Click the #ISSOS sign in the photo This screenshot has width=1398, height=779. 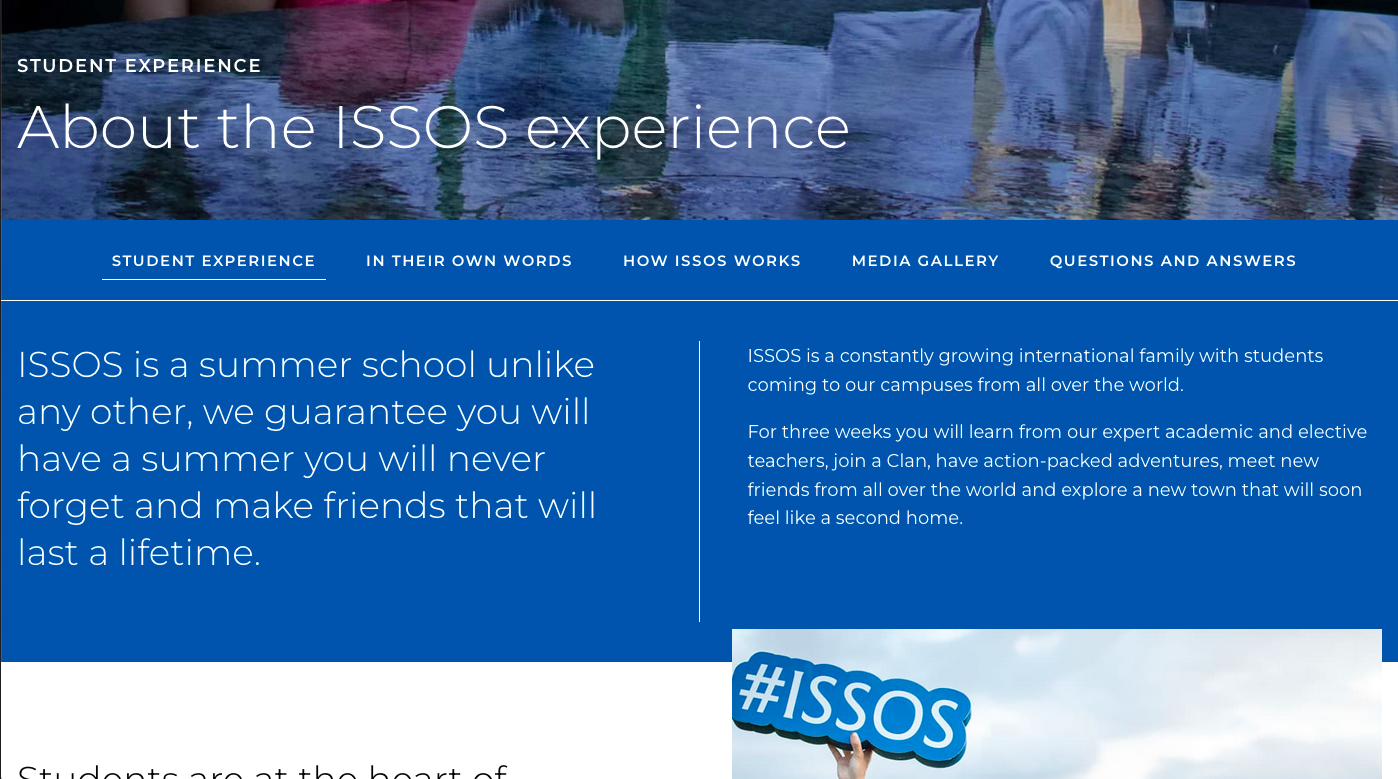850,699
